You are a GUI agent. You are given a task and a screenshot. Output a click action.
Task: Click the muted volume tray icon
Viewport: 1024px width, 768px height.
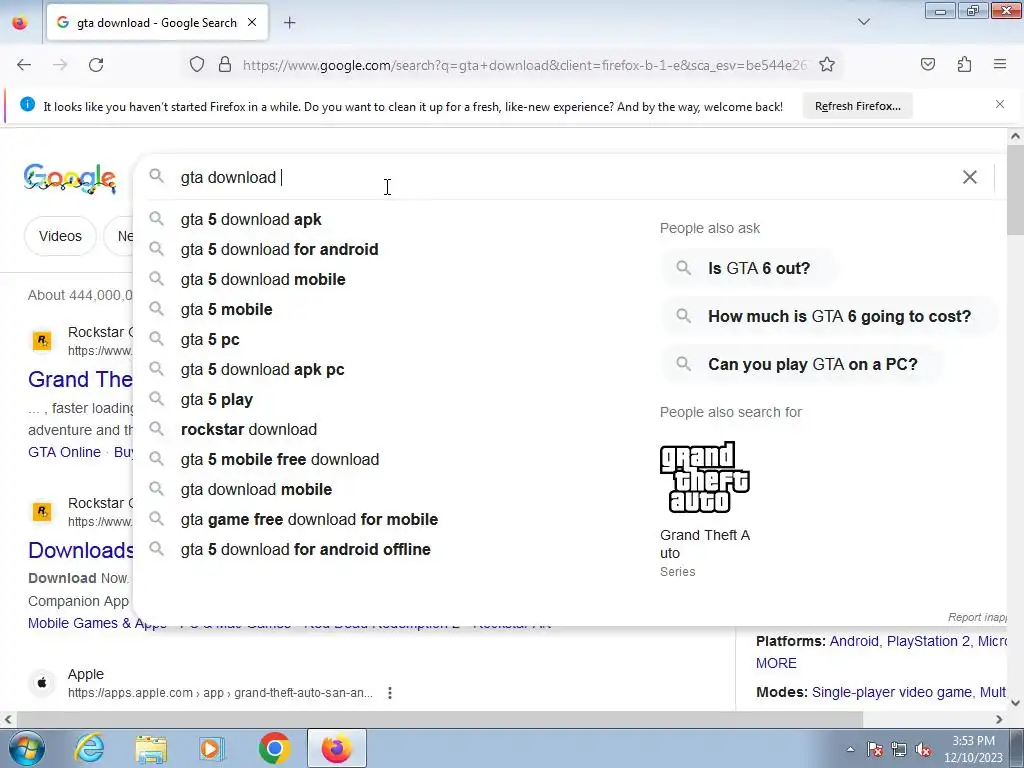pos(923,750)
